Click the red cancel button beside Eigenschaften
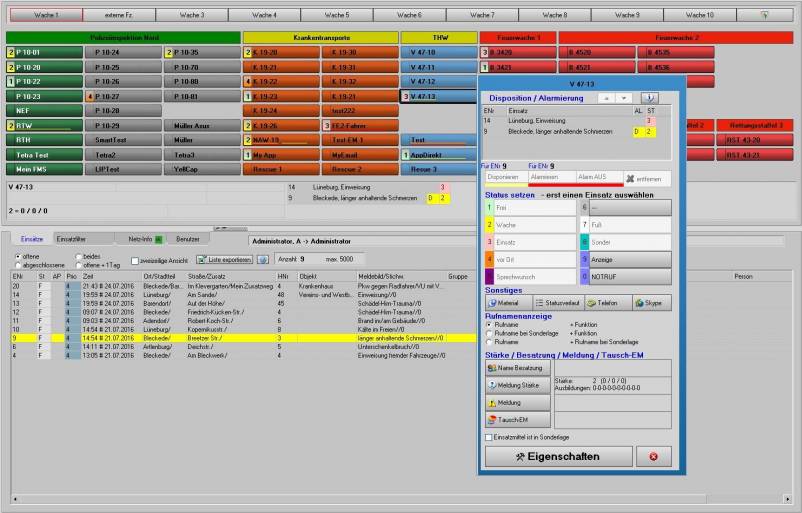 (653, 456)
